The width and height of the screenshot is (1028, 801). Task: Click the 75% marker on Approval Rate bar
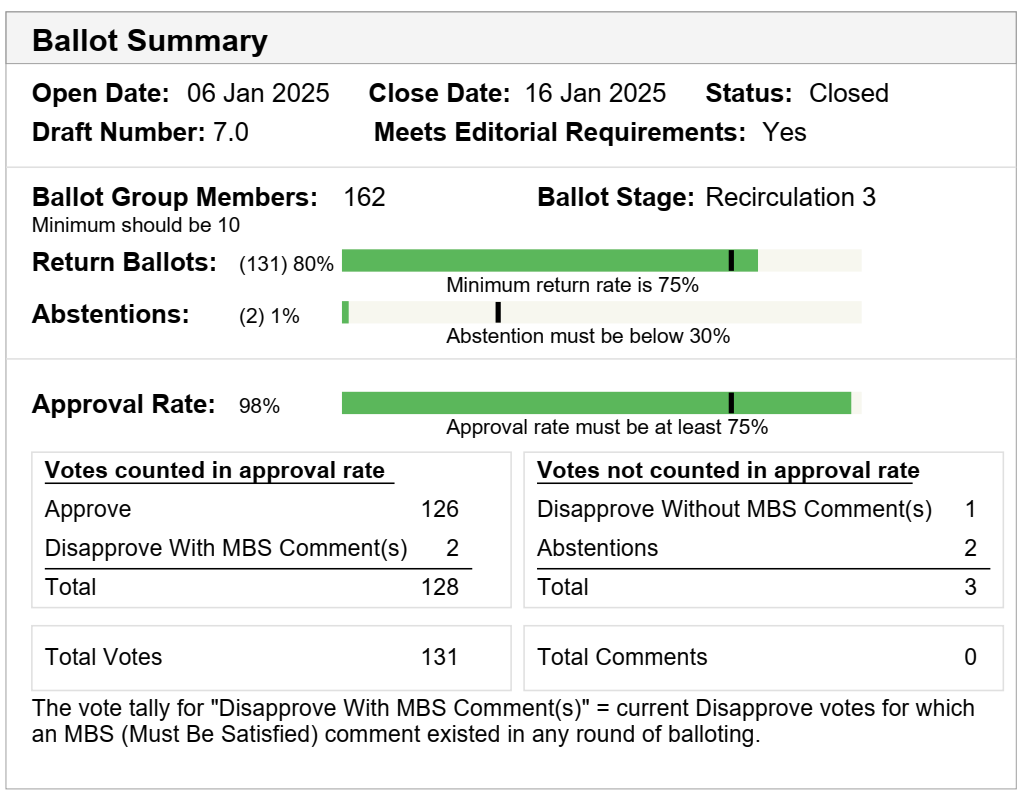[x=731, y=403]
